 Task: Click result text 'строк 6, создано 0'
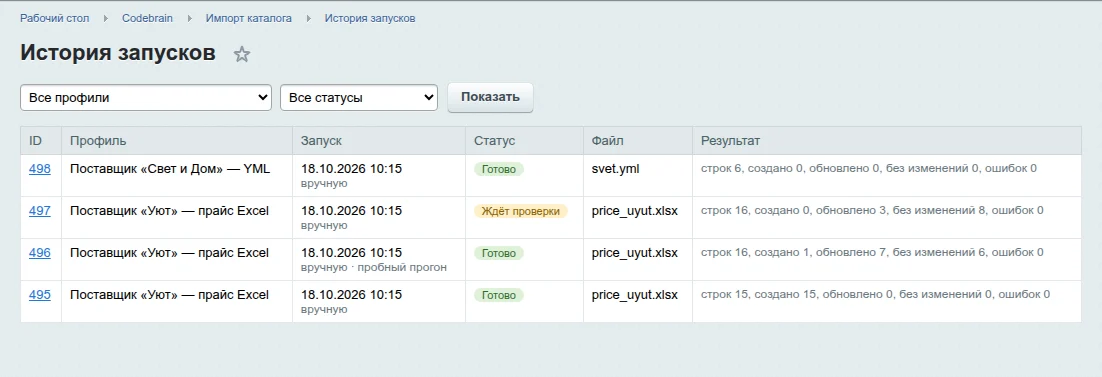751,169
